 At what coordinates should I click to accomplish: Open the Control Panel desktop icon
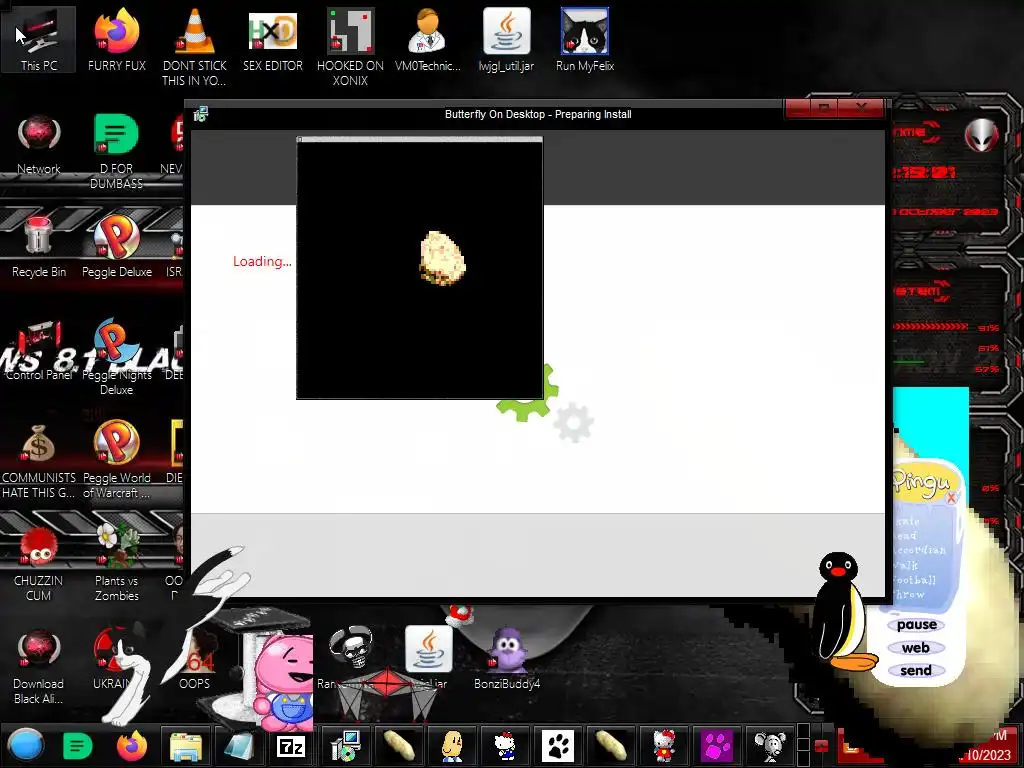[39, 350]
